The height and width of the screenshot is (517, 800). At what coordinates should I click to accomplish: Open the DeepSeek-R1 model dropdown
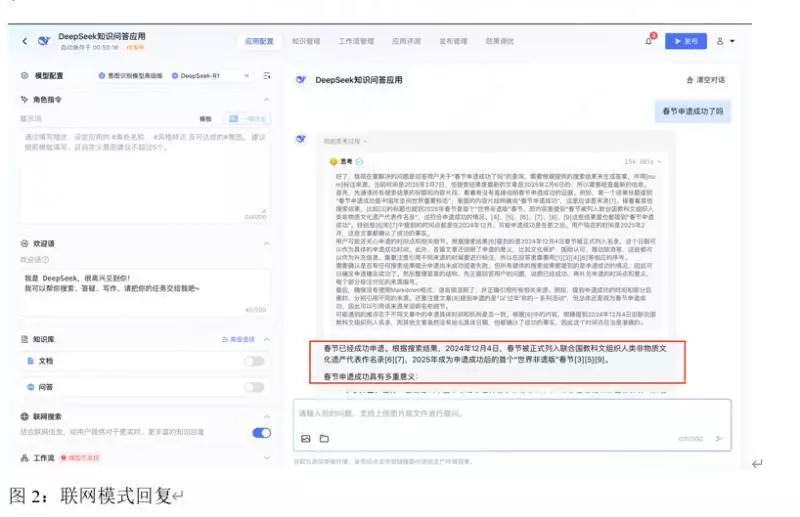click(210, 76)
